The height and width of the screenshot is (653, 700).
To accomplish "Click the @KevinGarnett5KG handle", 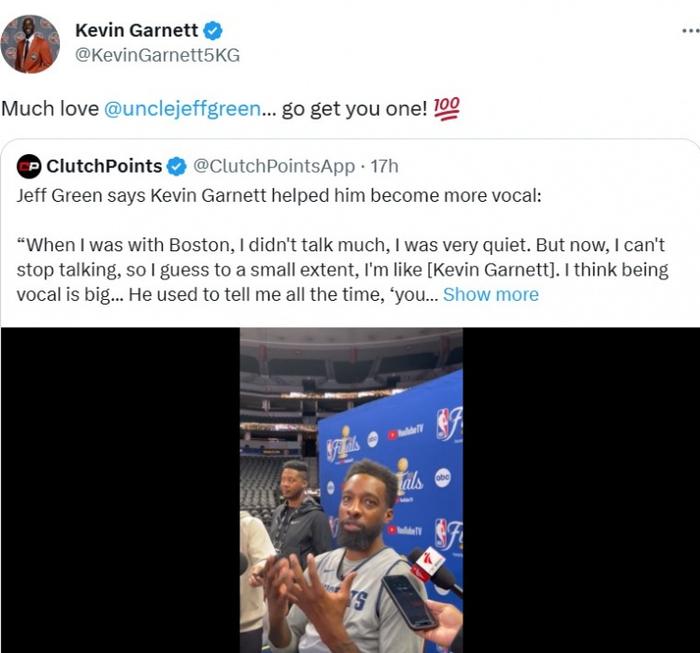I will click(157, 55).
